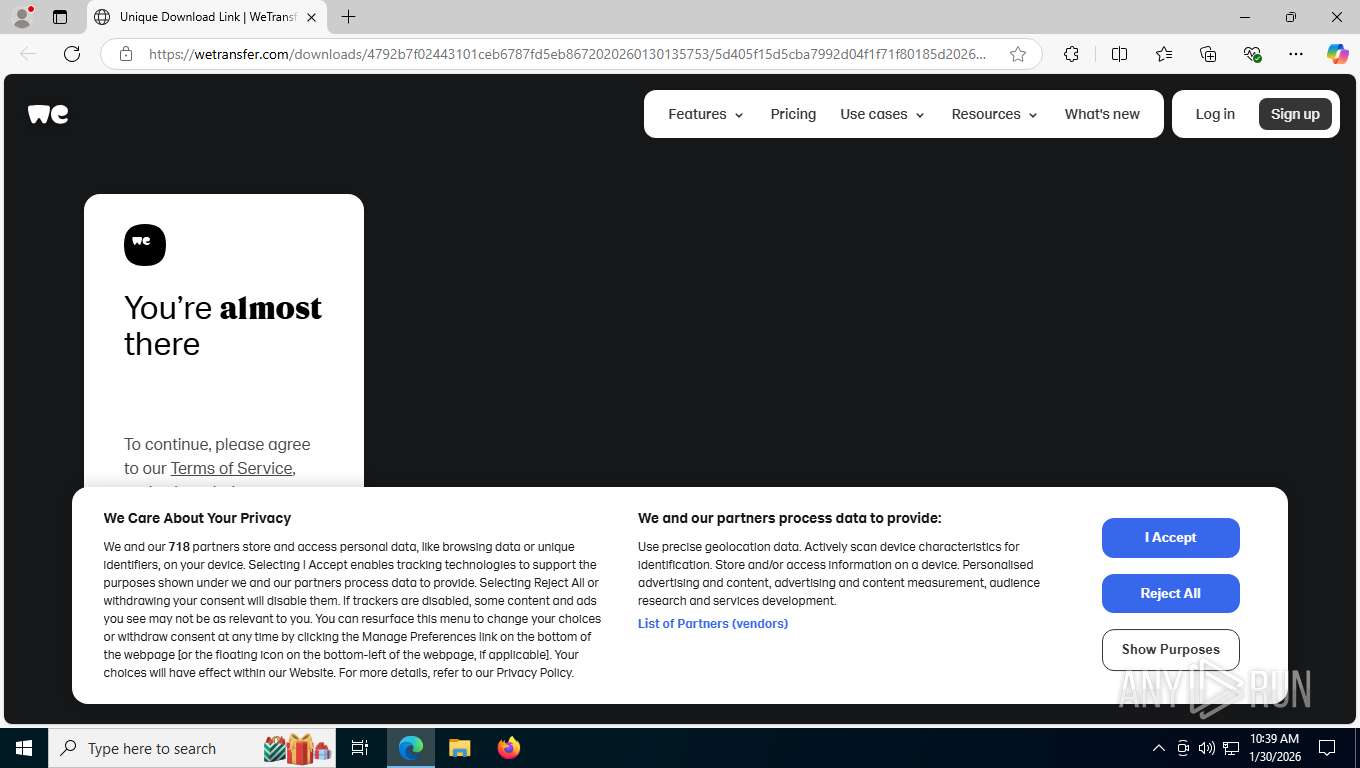This screenshot has width=1360, height=768.
Task: Toggle split screen view
Action: pos(1119,54)
